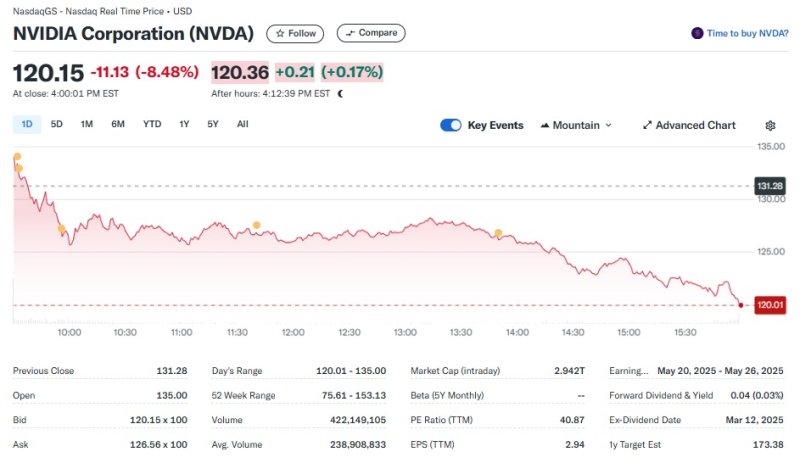Viewport: 800px width, 463px height.
Task: Click Market Cap (intraday) value 2.942T
Action: 569,371
